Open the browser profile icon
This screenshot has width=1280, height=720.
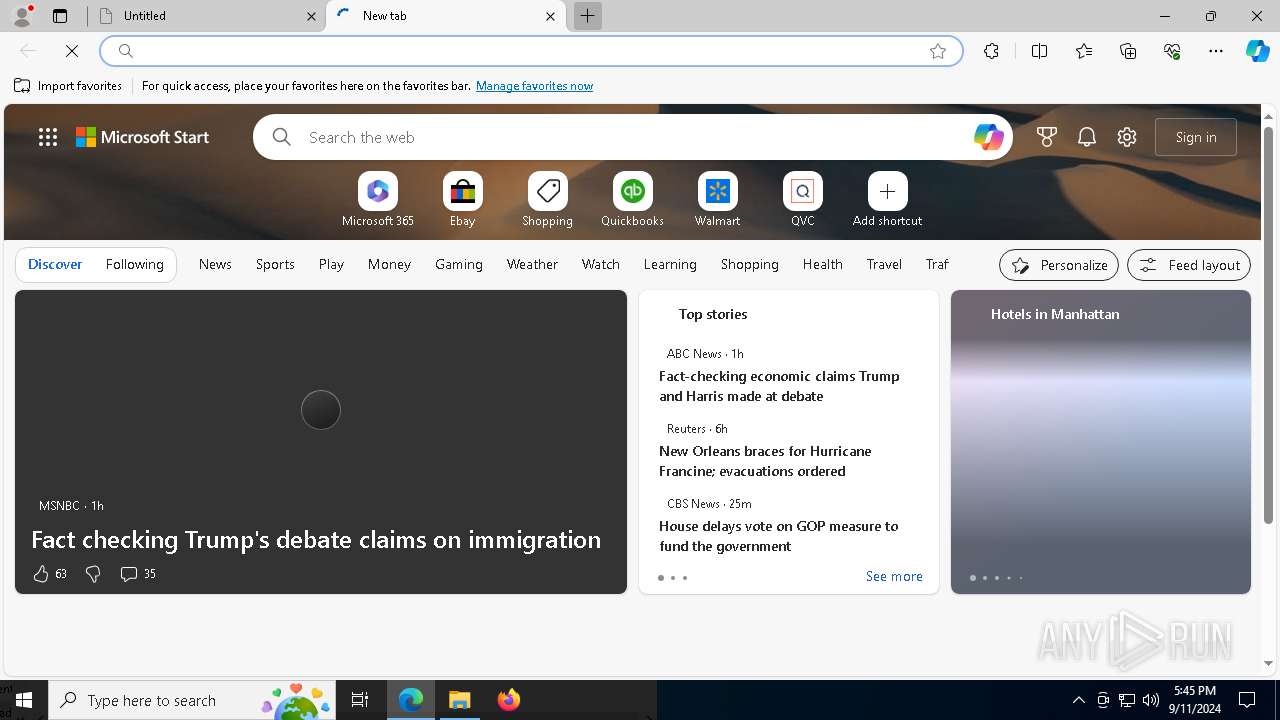22,16
